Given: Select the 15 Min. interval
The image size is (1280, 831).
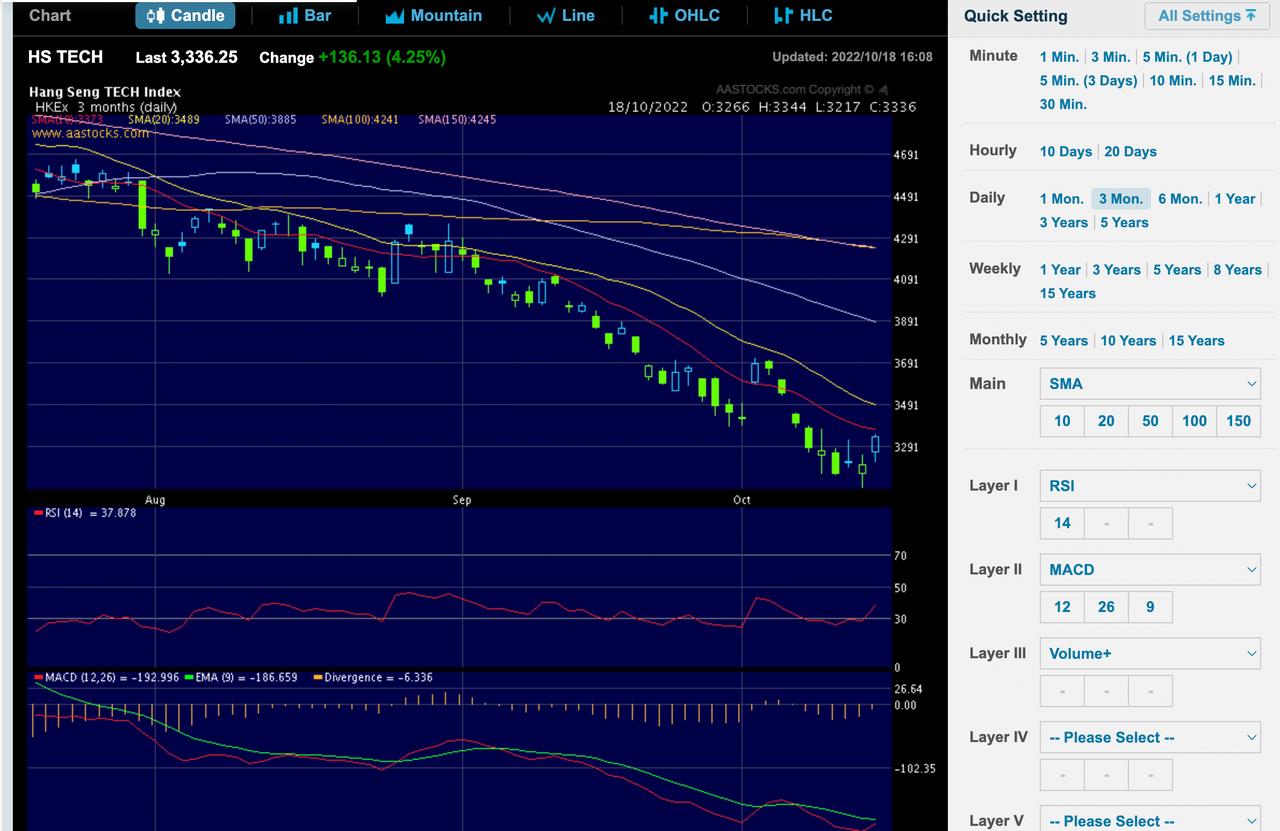Looking at the screenshot, I should [x=1232, y=80].
